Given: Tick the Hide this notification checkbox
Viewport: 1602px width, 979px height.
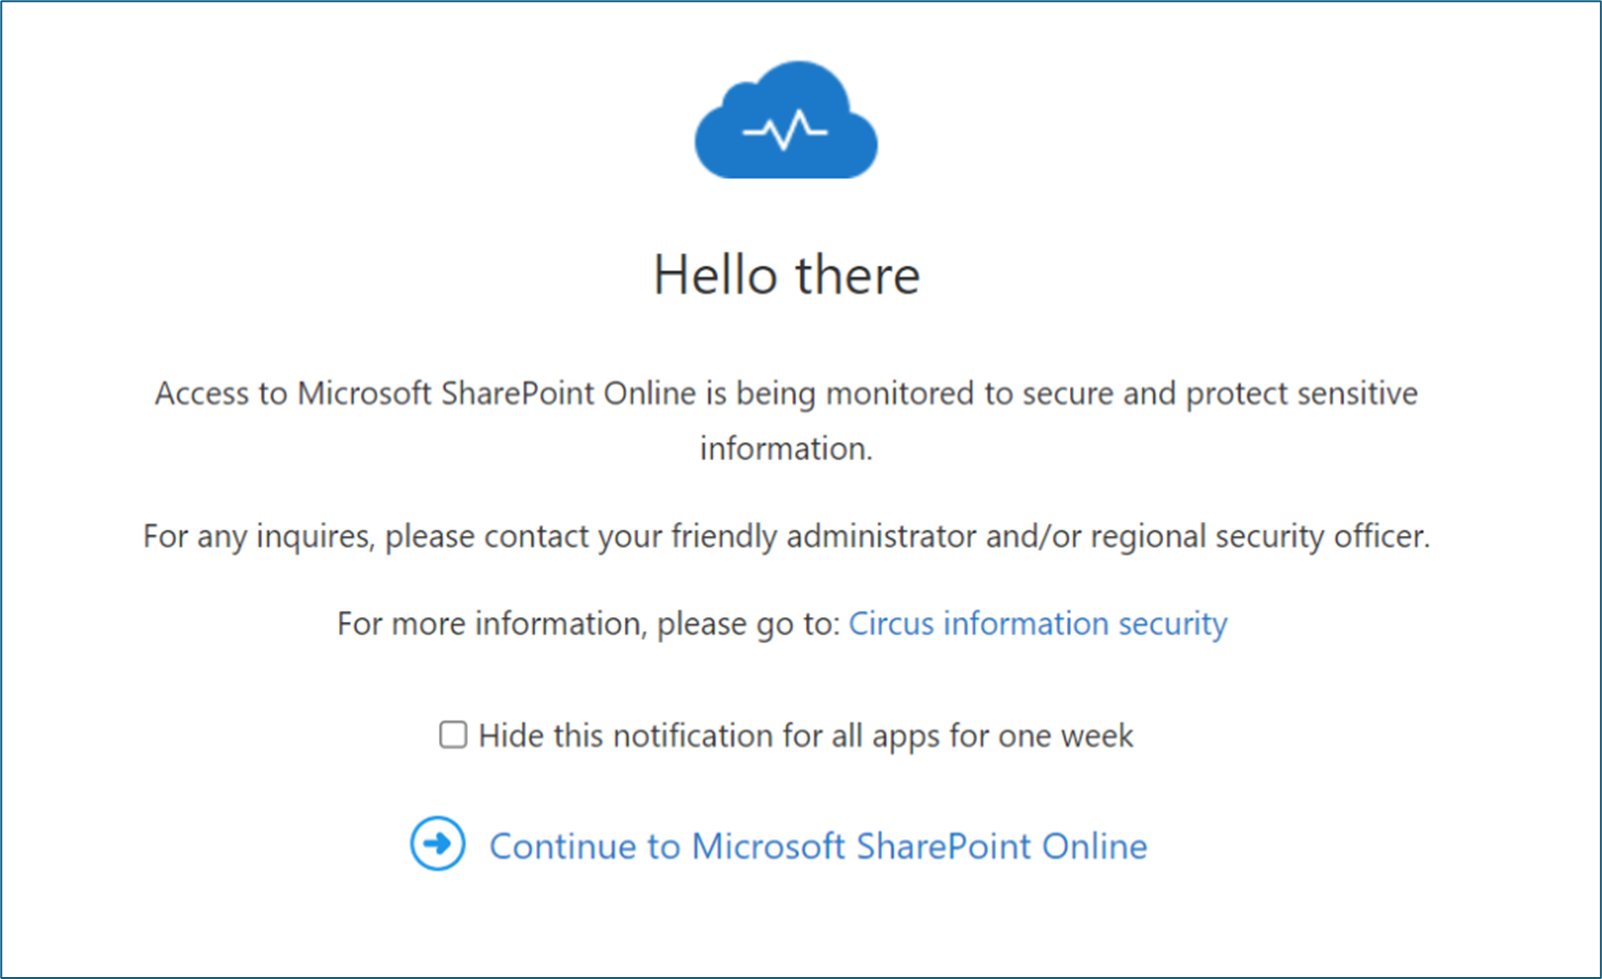Looking at the screenshot, I should 453,735.
